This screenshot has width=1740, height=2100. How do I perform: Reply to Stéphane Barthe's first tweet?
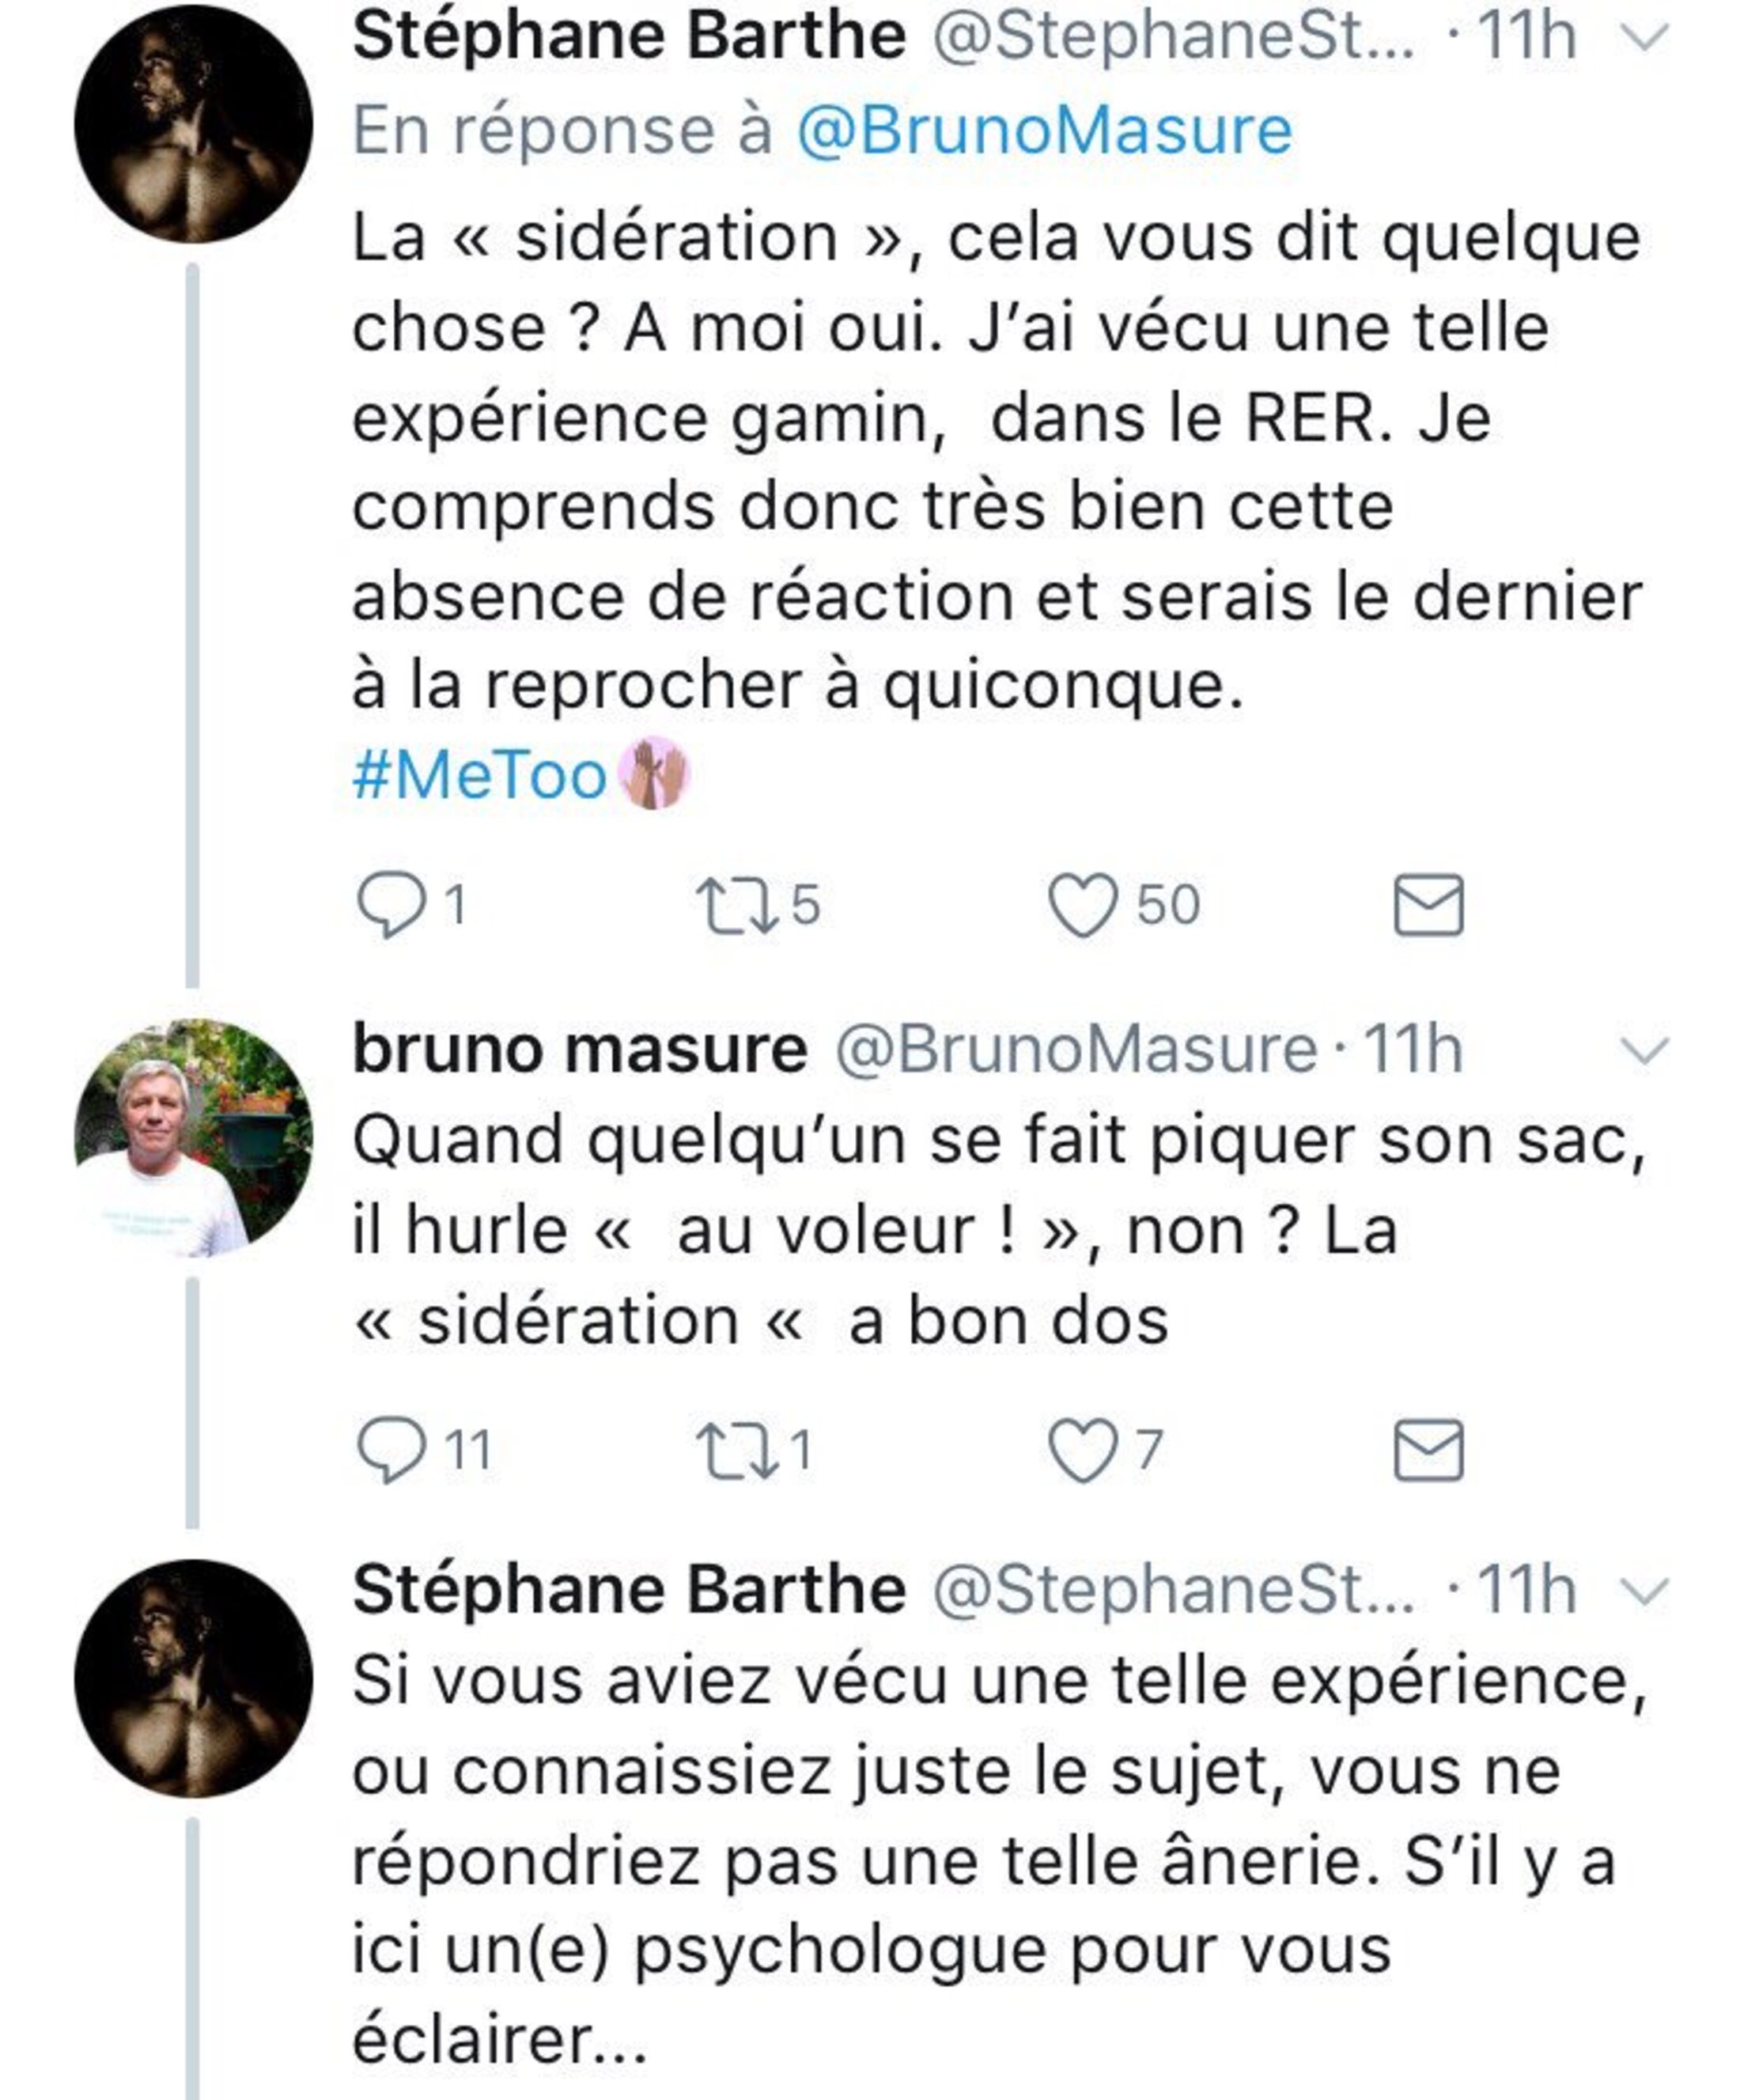click(x=390, y=904)
